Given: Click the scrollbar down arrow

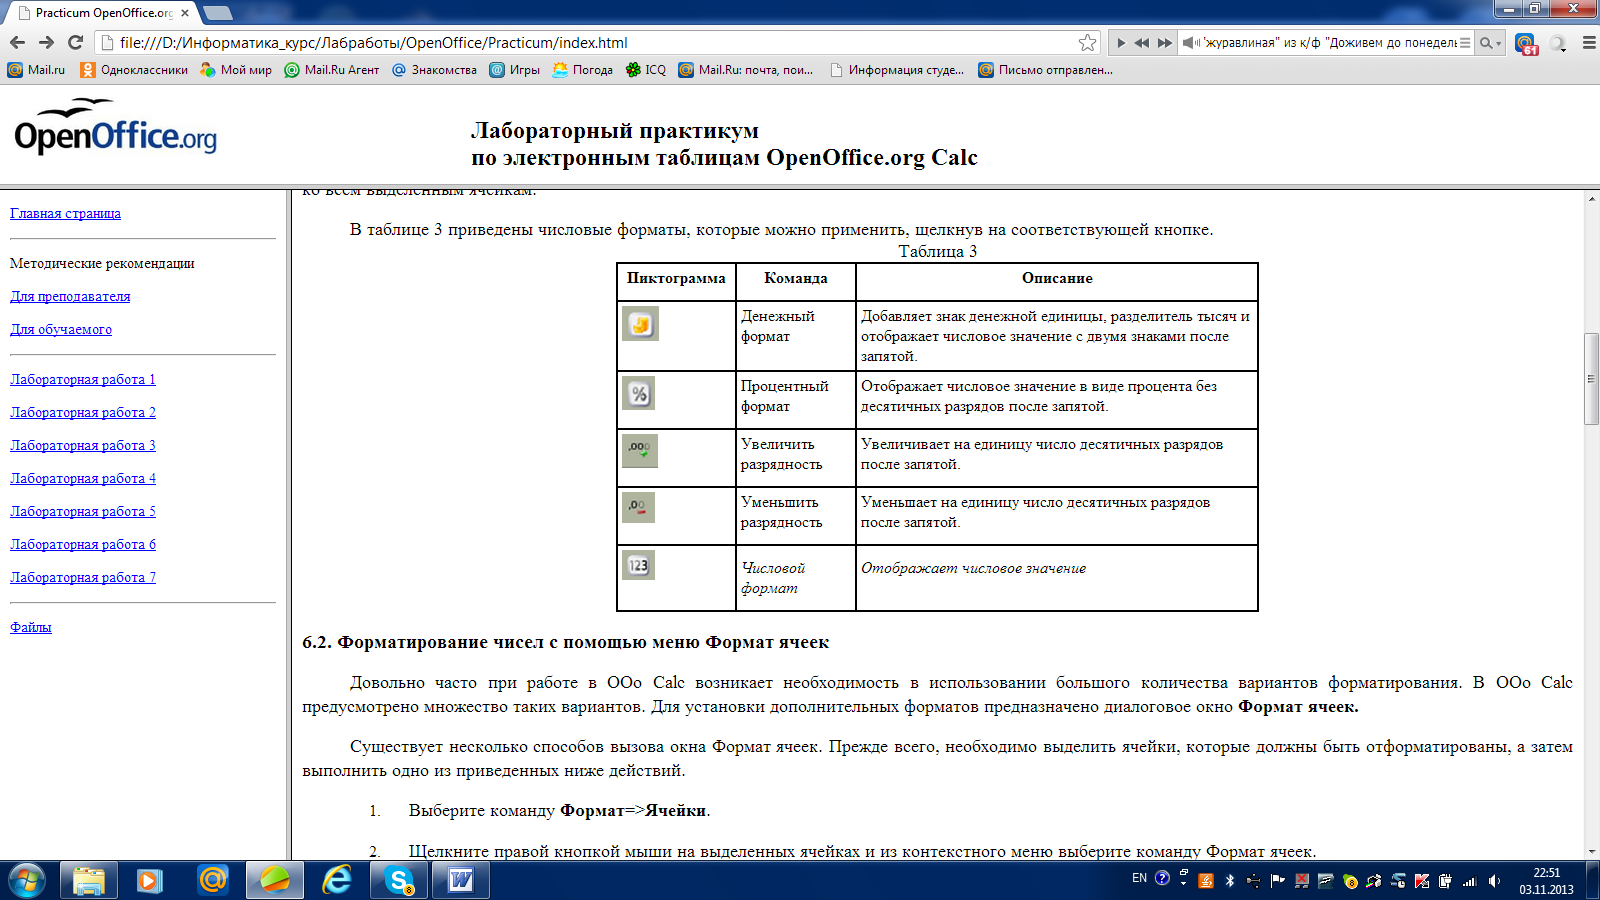Looking at the screenshot, I should [1591, 851].
